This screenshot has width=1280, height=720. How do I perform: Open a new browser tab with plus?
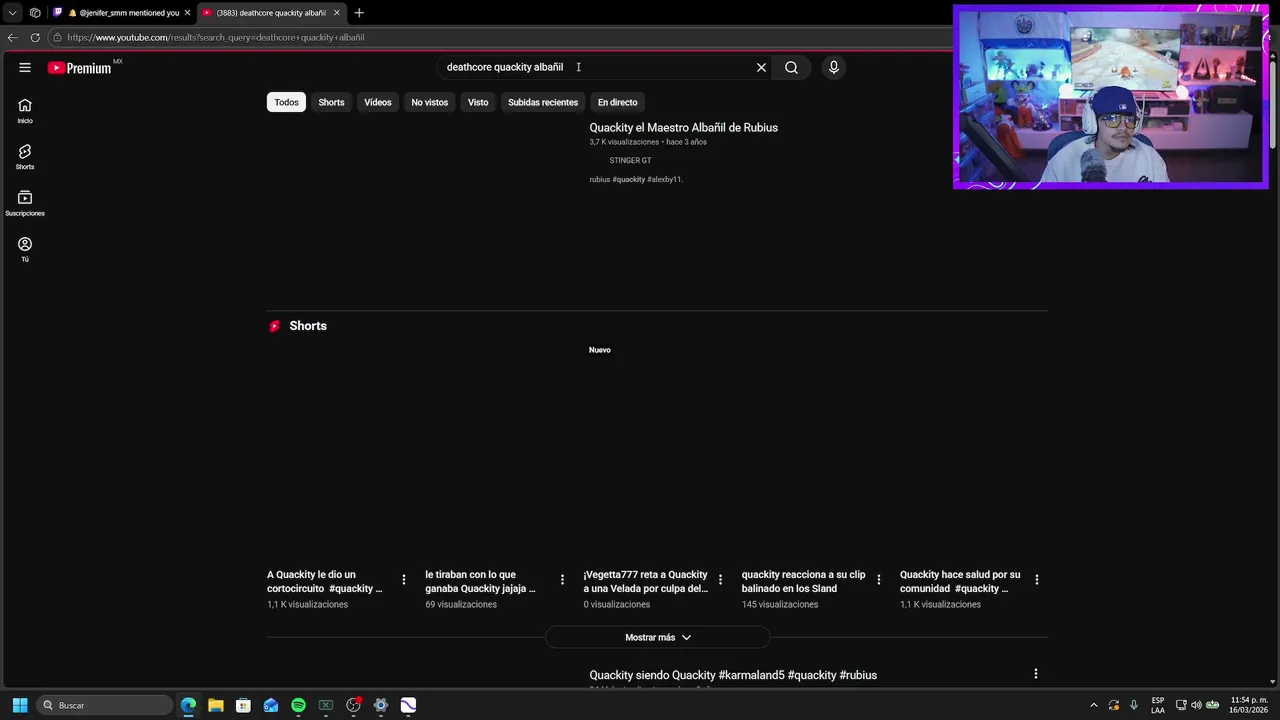[359, 13]
